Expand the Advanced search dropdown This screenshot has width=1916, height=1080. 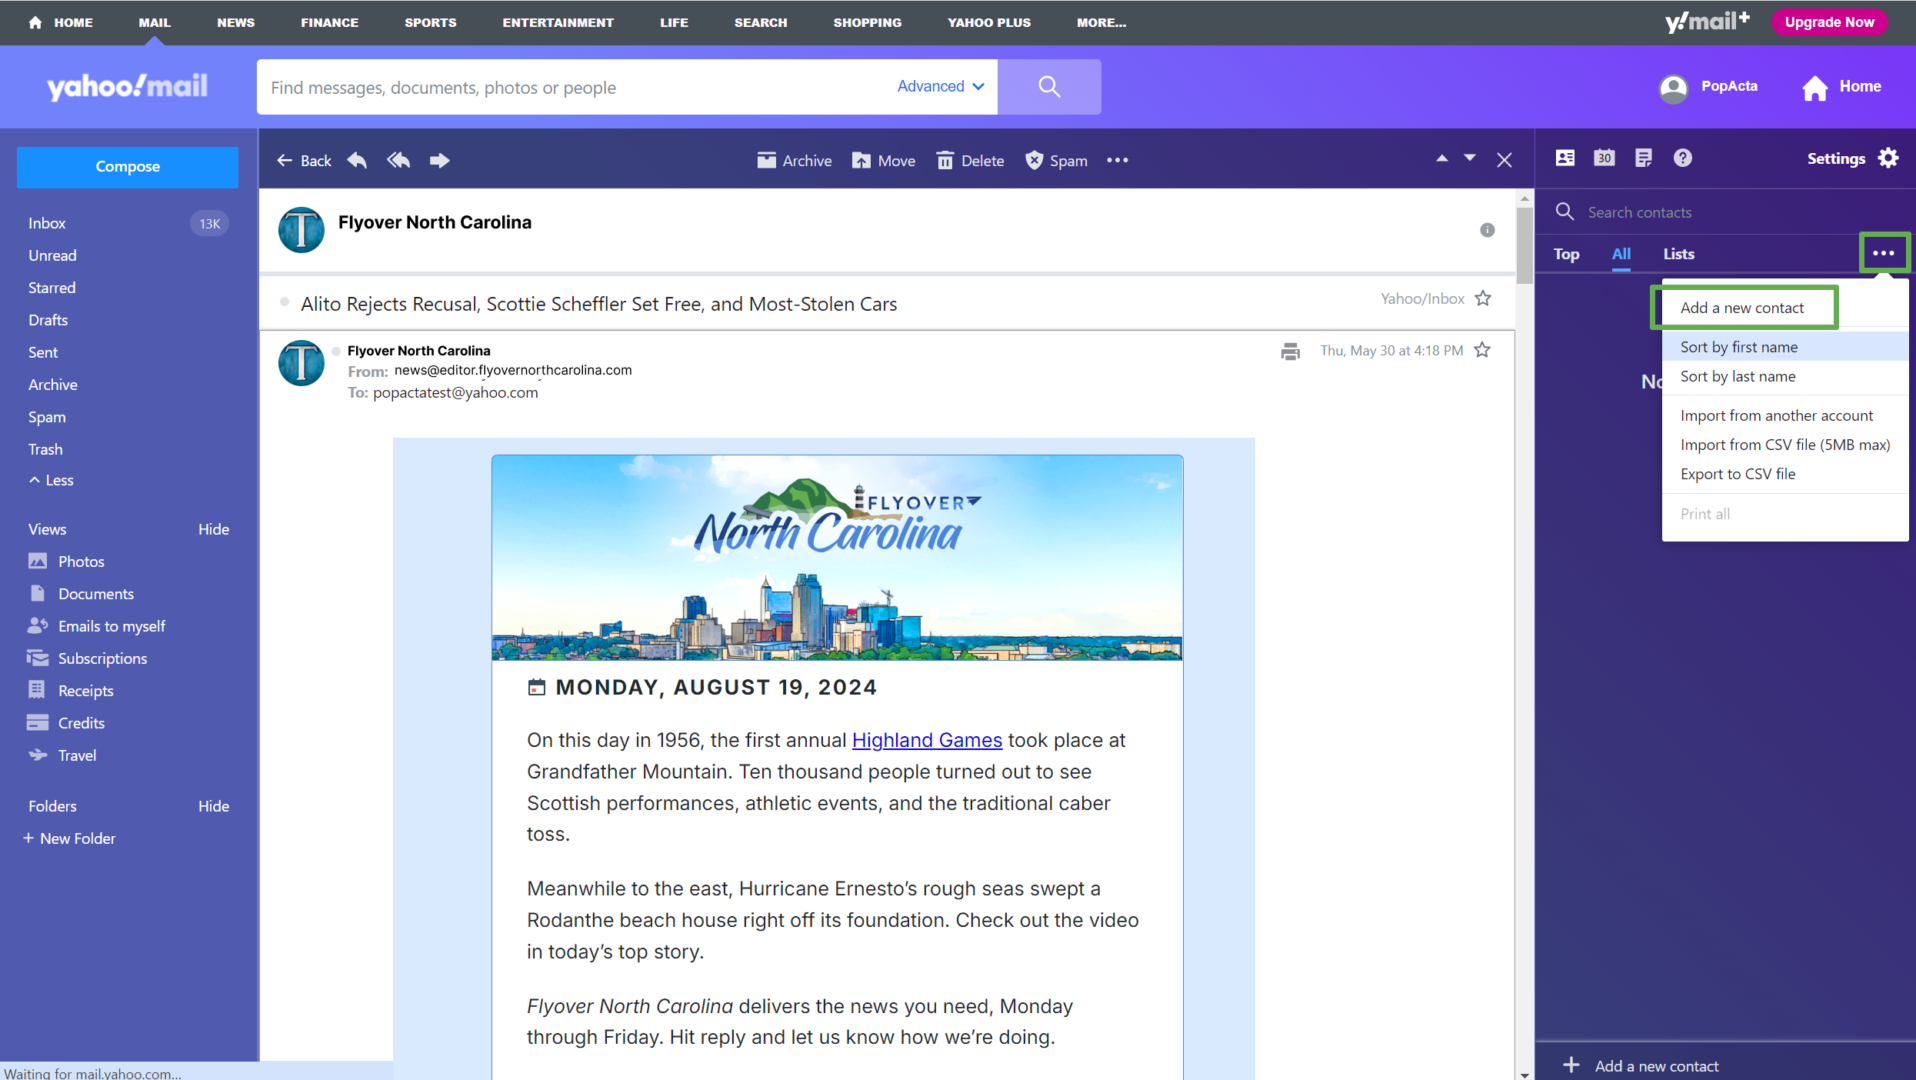(x=940, y=86)
